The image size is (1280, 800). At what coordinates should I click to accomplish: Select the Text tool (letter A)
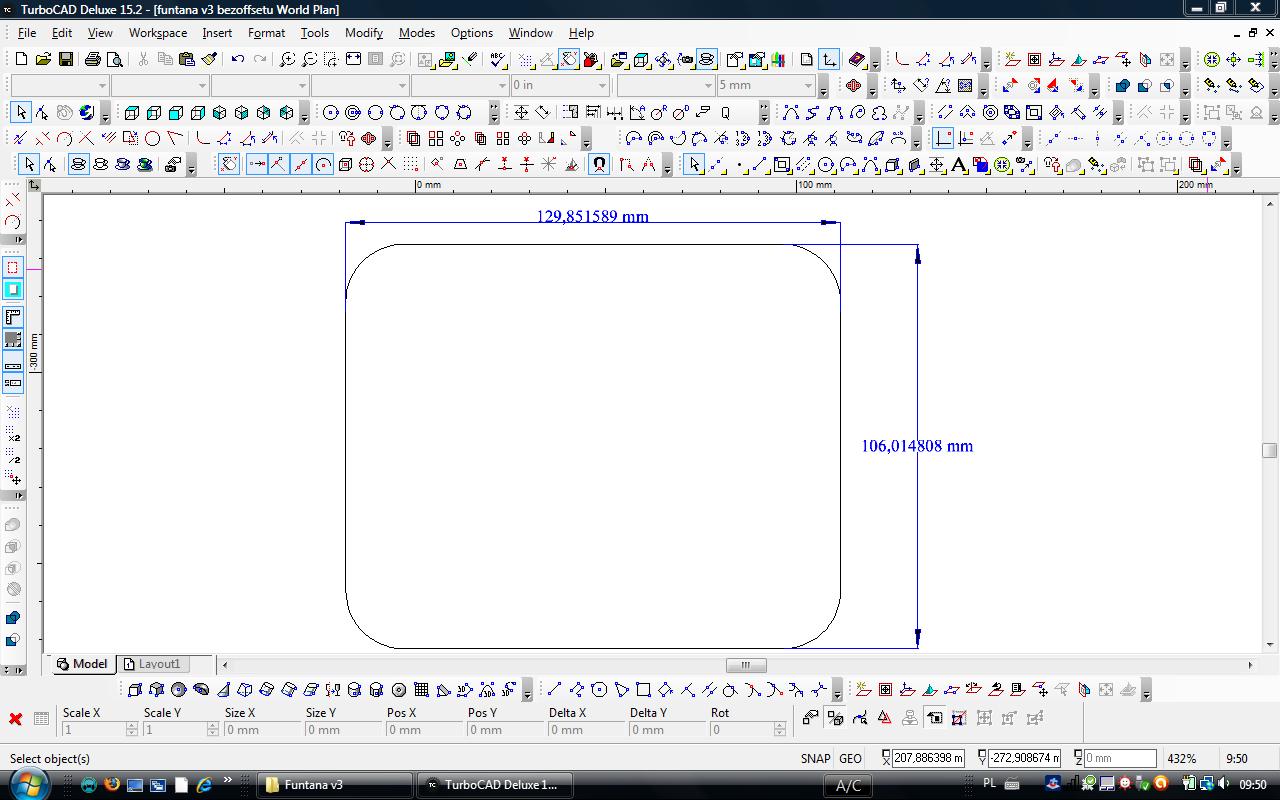[x=958, y=165]
